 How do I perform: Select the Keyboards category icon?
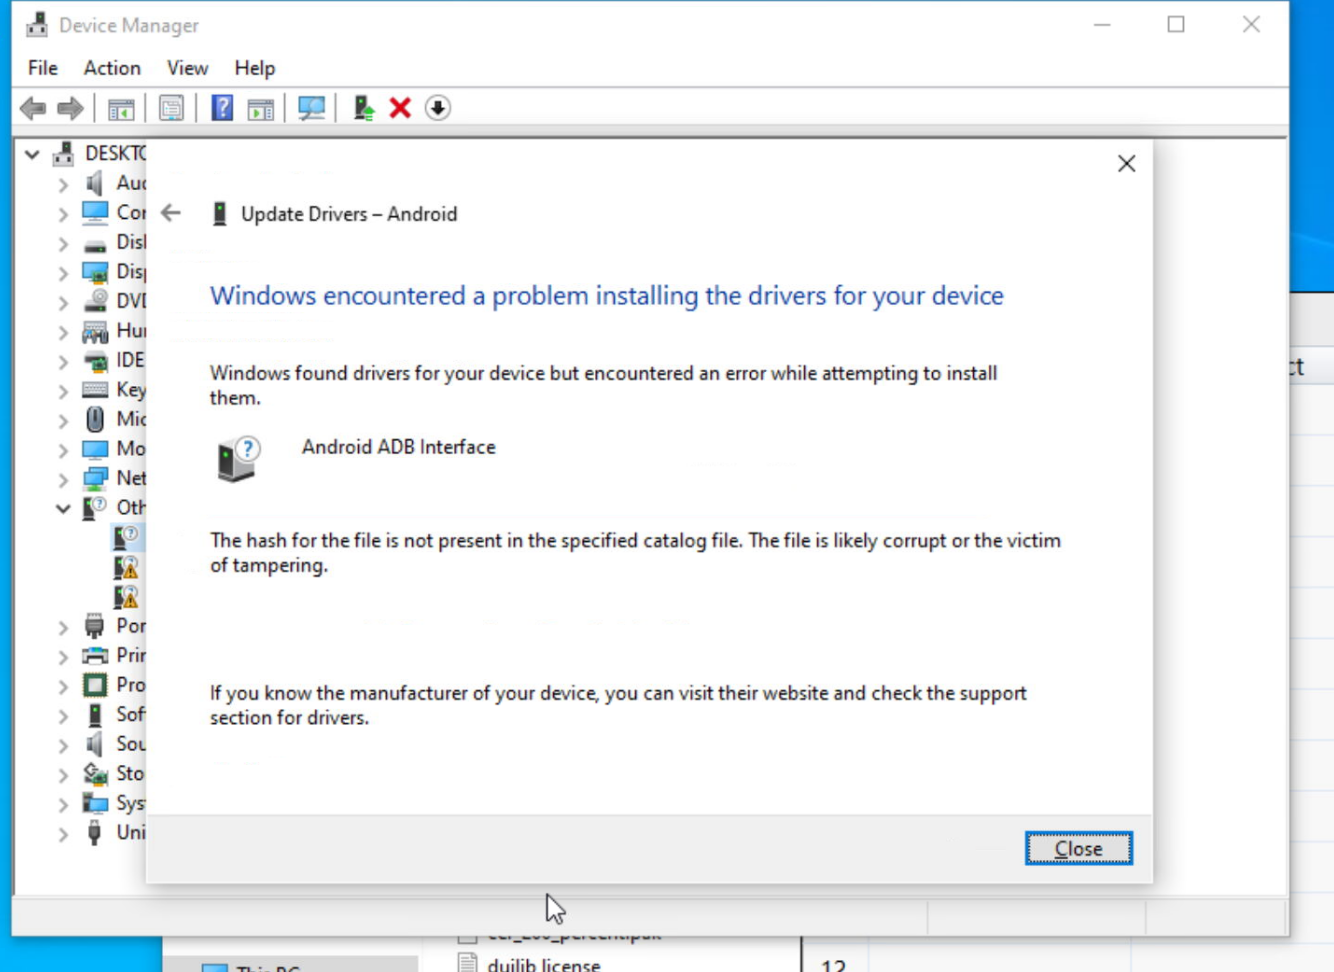tap(95, 390)
